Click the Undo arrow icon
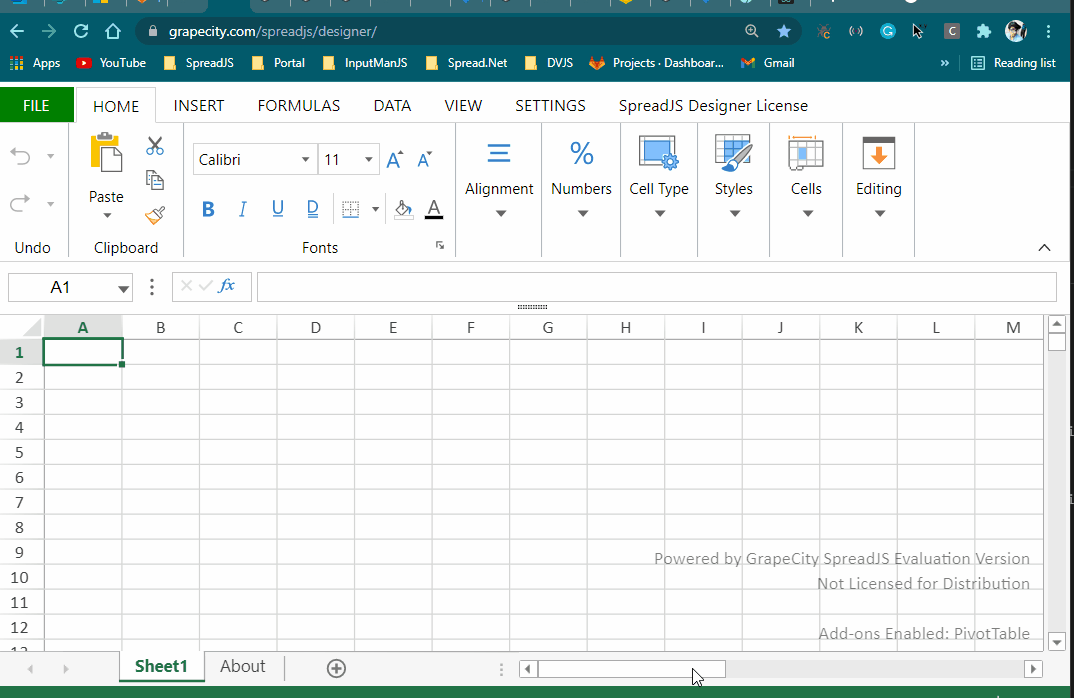The height and width of the screenshot is (698, 1074). click(x=21, y=156)
